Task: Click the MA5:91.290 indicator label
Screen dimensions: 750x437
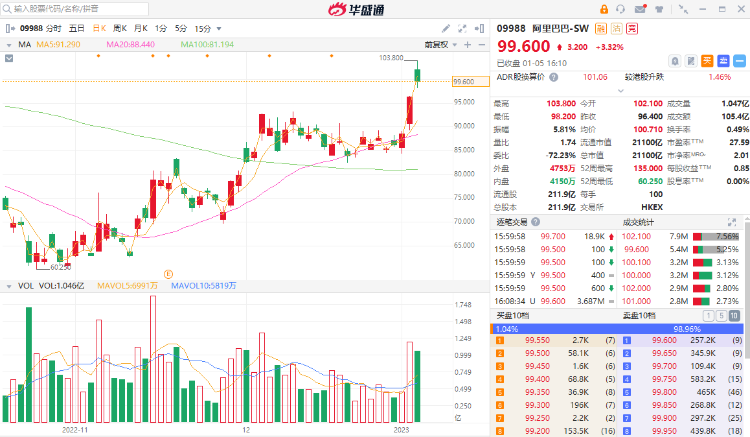Action: pos(58,44)
